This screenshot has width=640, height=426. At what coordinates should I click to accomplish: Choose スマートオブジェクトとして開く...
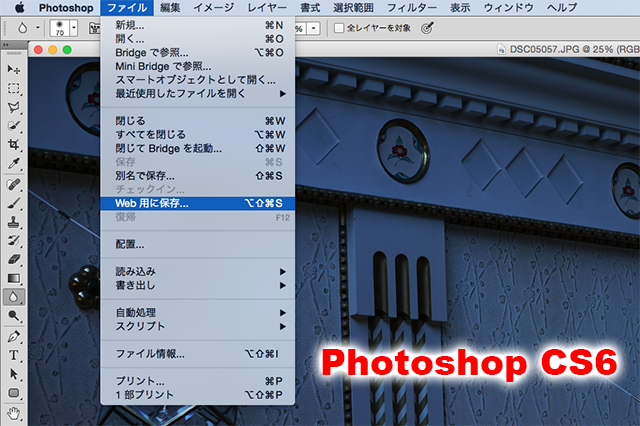[x=198, y=80]
